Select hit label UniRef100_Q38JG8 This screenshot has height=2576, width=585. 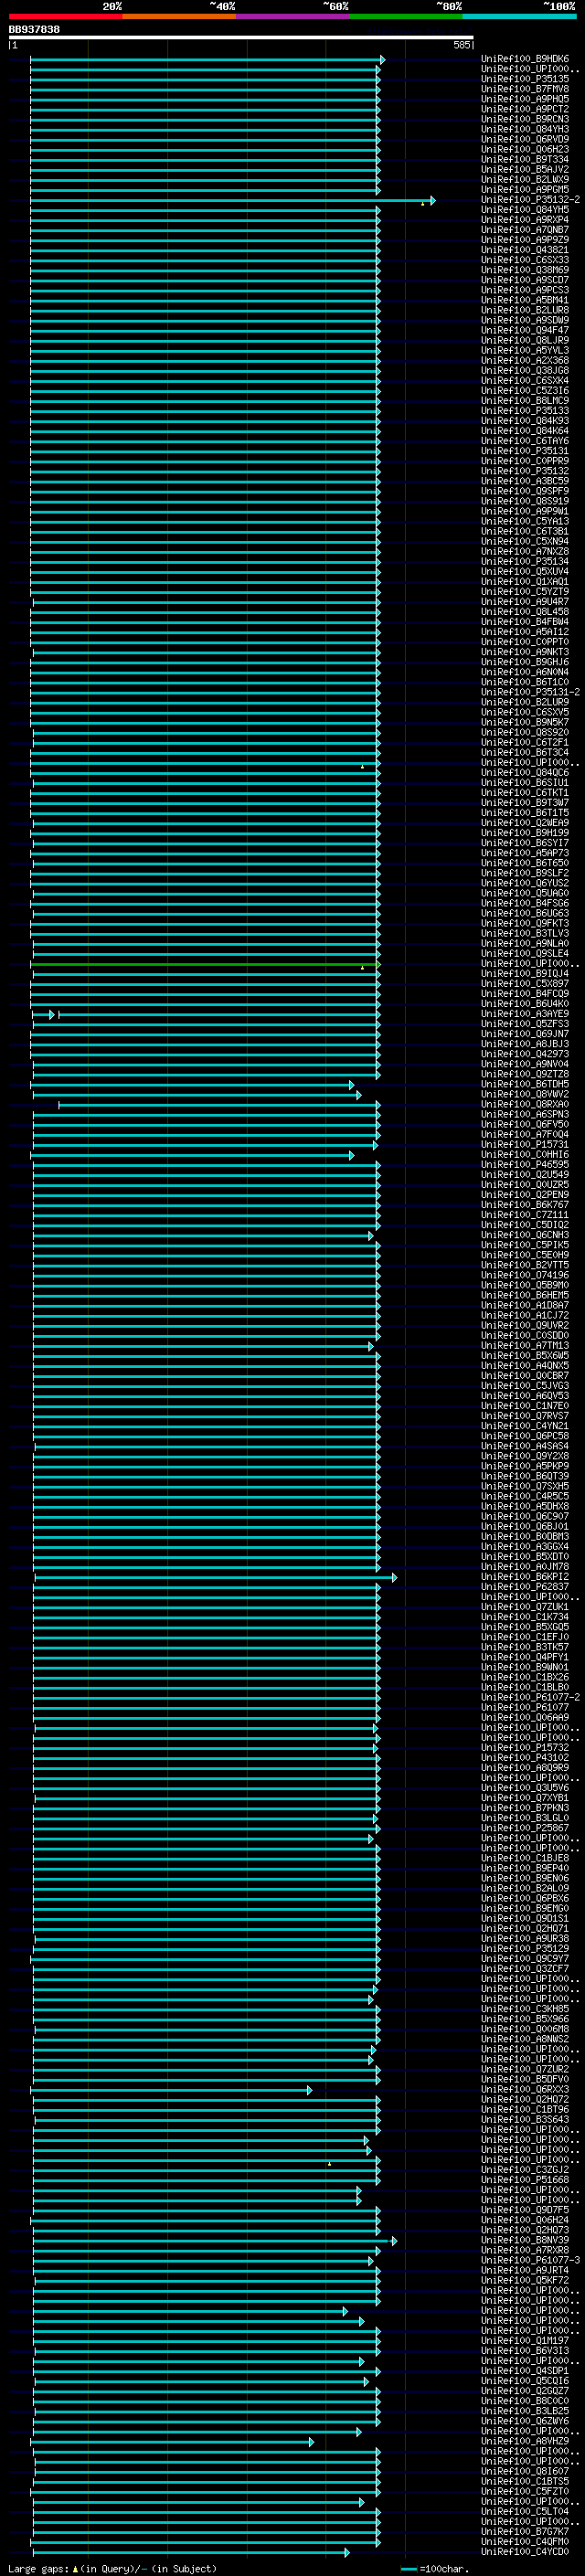(525, 370)
